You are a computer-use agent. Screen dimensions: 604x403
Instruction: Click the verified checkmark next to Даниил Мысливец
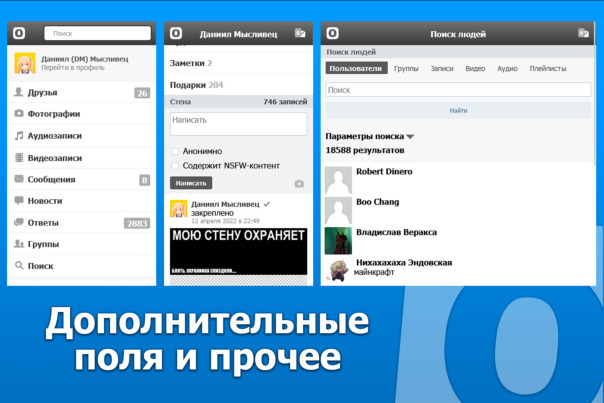(x=267, y=204)
